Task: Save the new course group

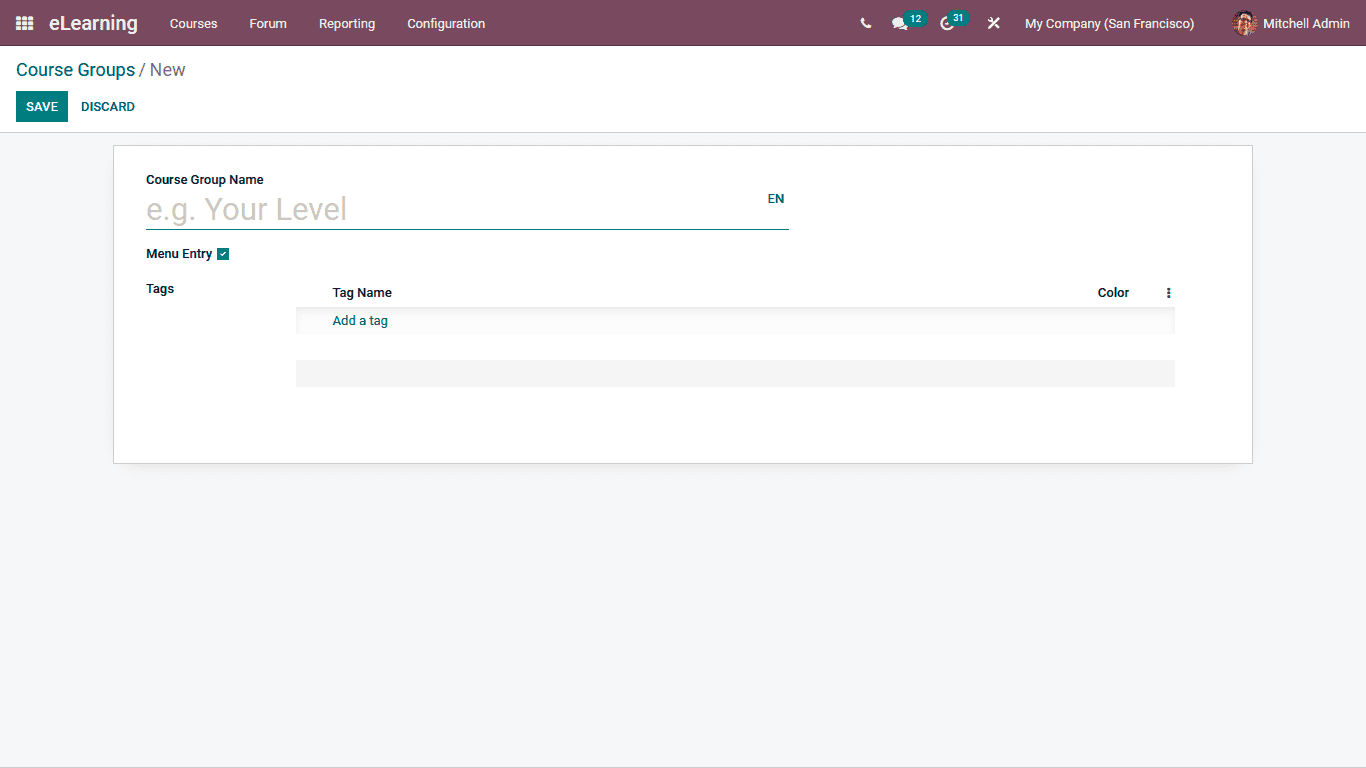Action: pyautogui.click(x=41, y=106)
